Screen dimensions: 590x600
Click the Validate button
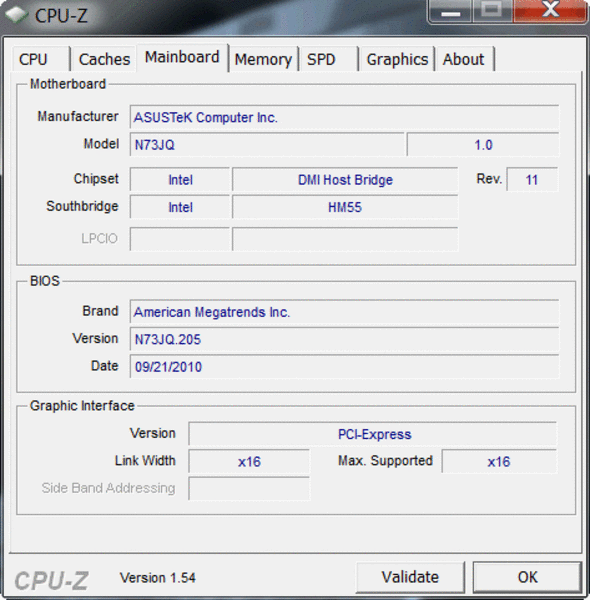[410, 577]
